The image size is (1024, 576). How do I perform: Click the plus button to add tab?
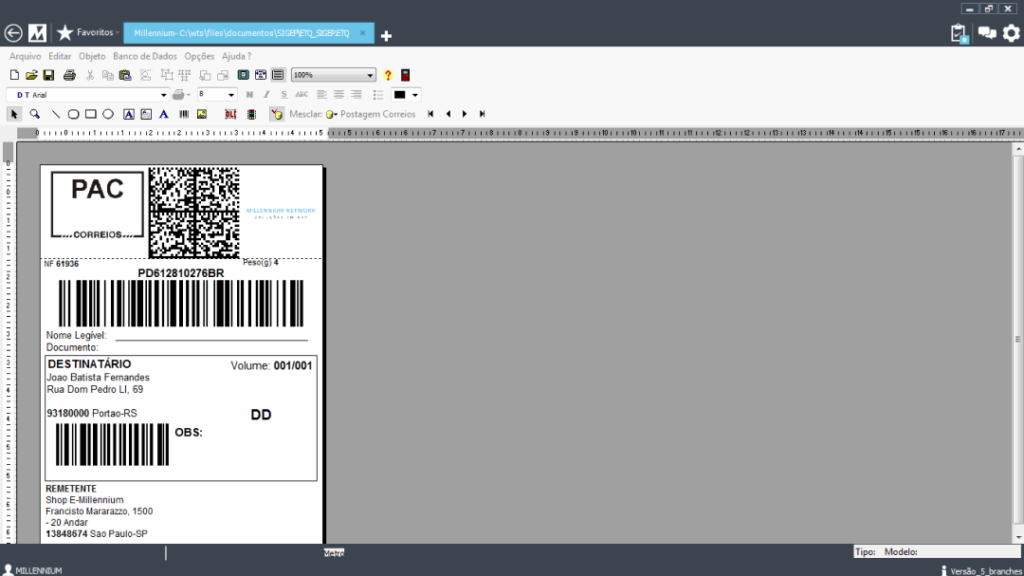(x=387, y=35)
